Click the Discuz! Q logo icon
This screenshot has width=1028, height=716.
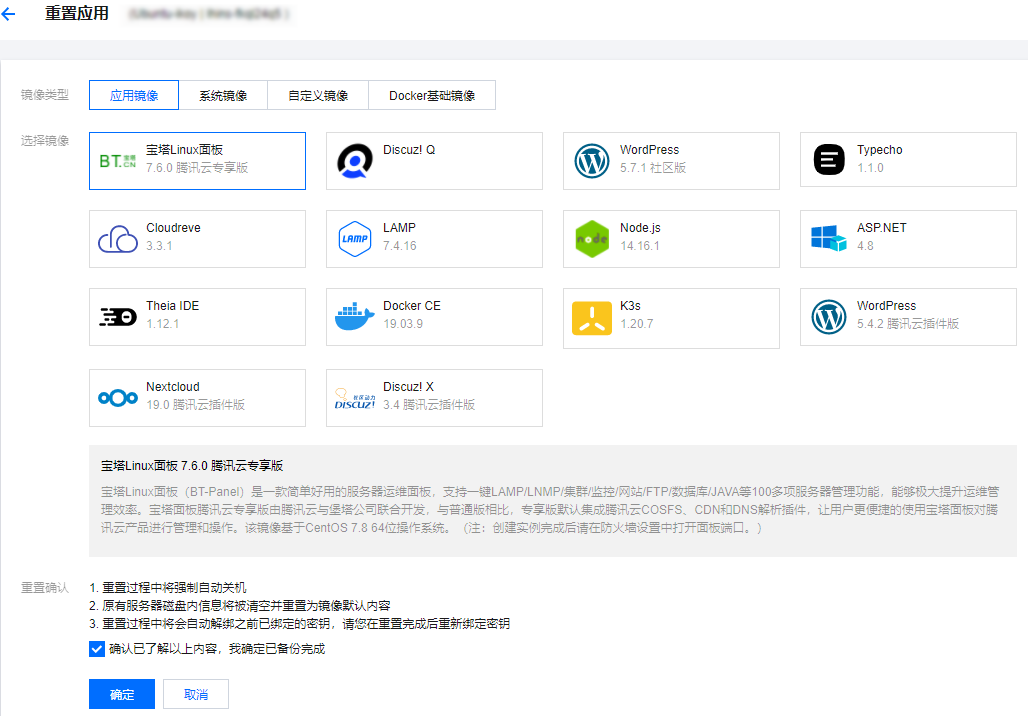coord(355,161)
